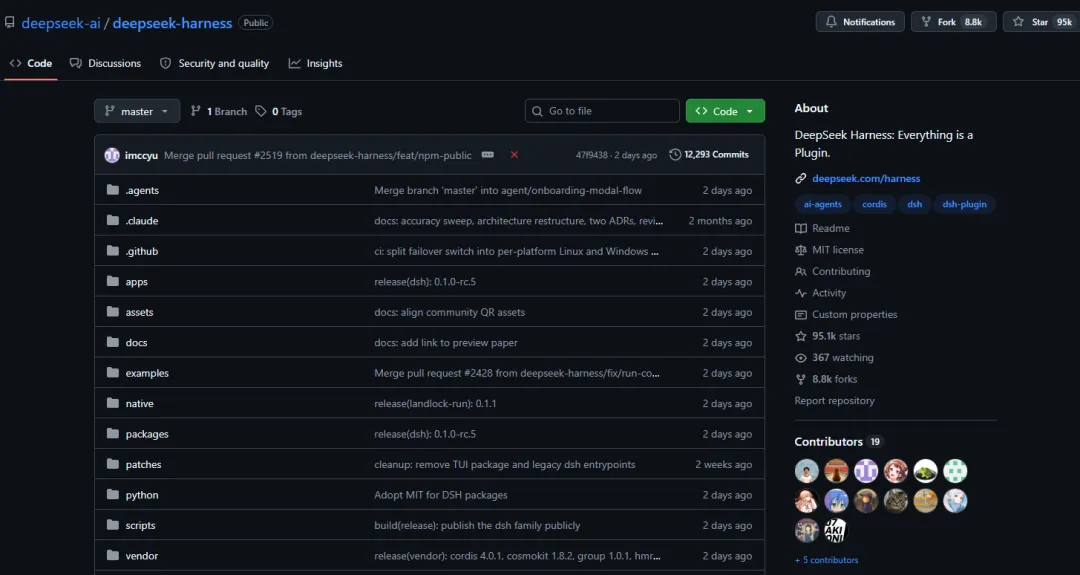Image resolution: width=1080 pixels, height=575 pixels.
Task: Click the python folder icon
Action: pos(113,494)
